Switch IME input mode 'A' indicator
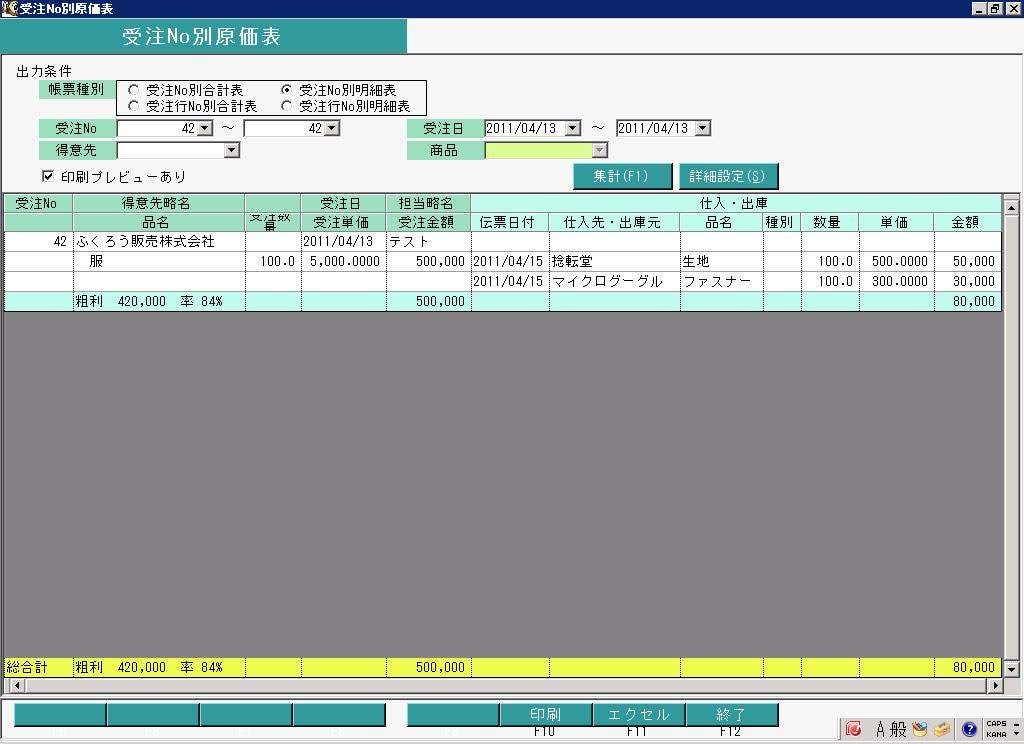The image size is (1024, 744). 880,728
